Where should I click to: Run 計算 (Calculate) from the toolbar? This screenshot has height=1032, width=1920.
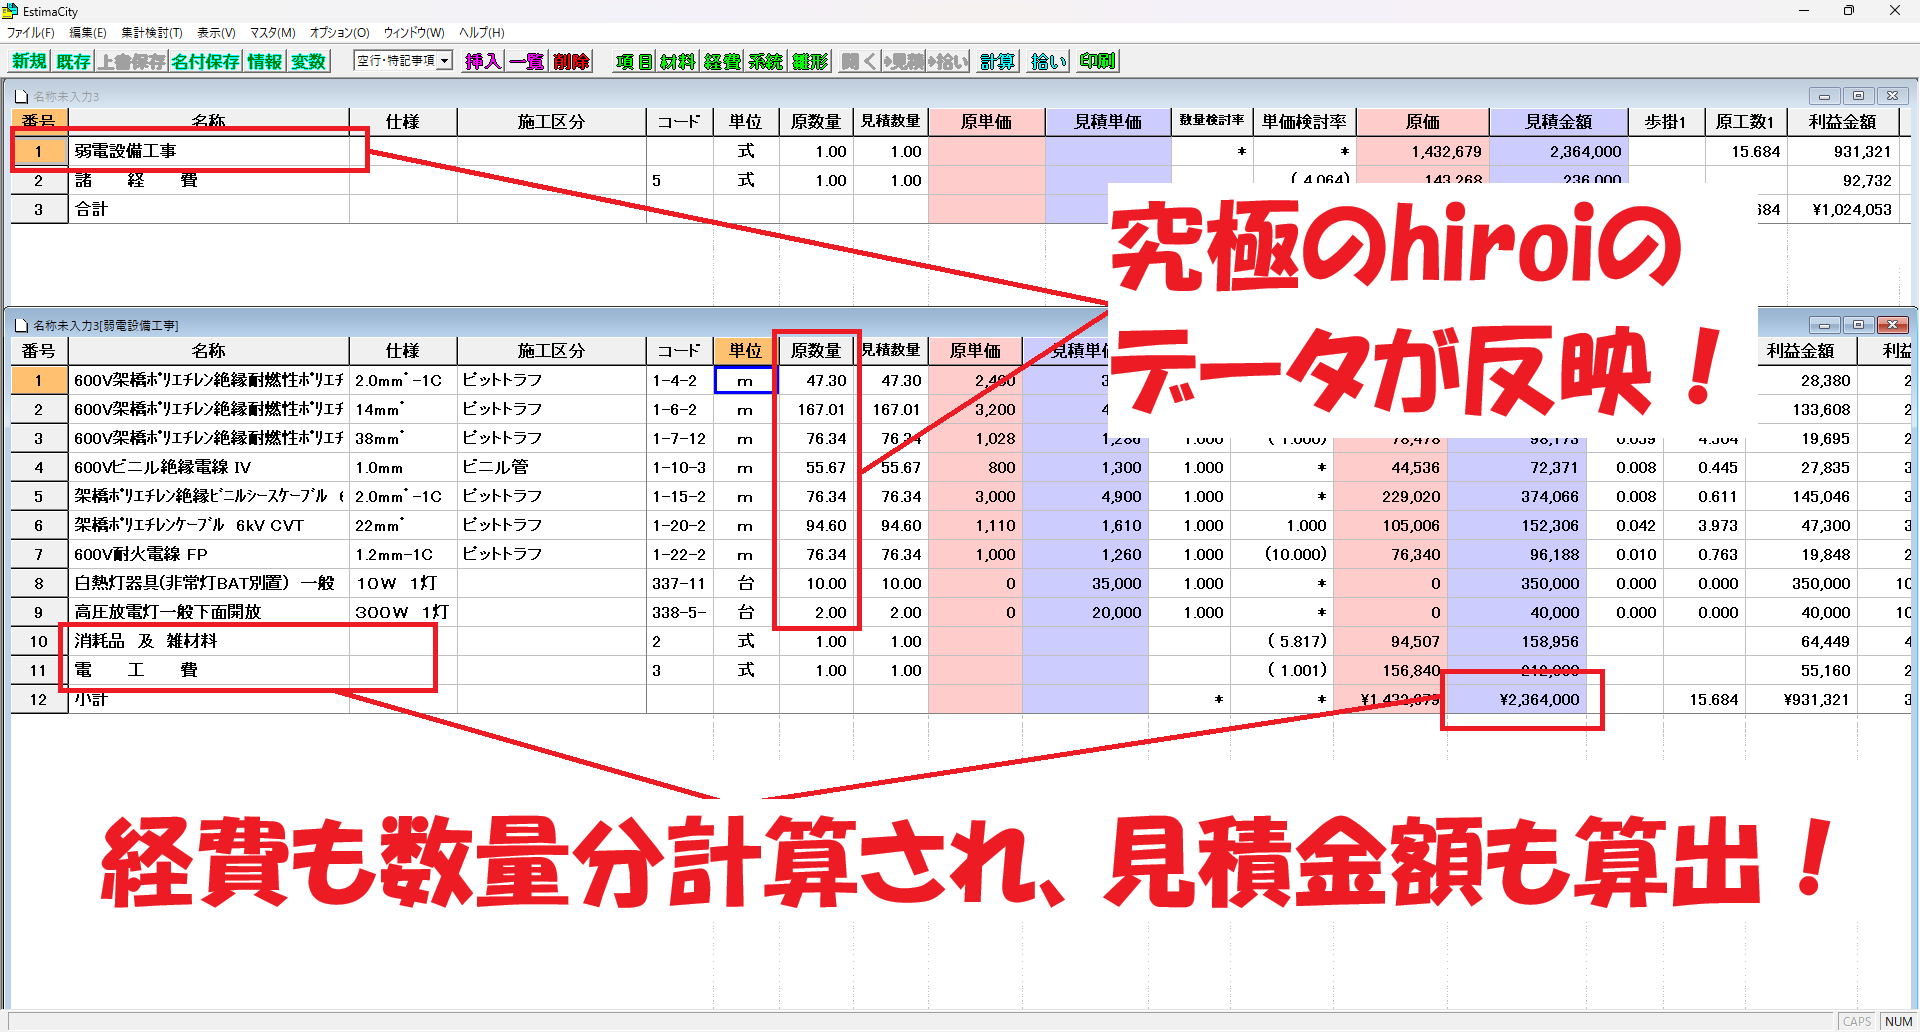pyautogui.click(x=997, y=61)
